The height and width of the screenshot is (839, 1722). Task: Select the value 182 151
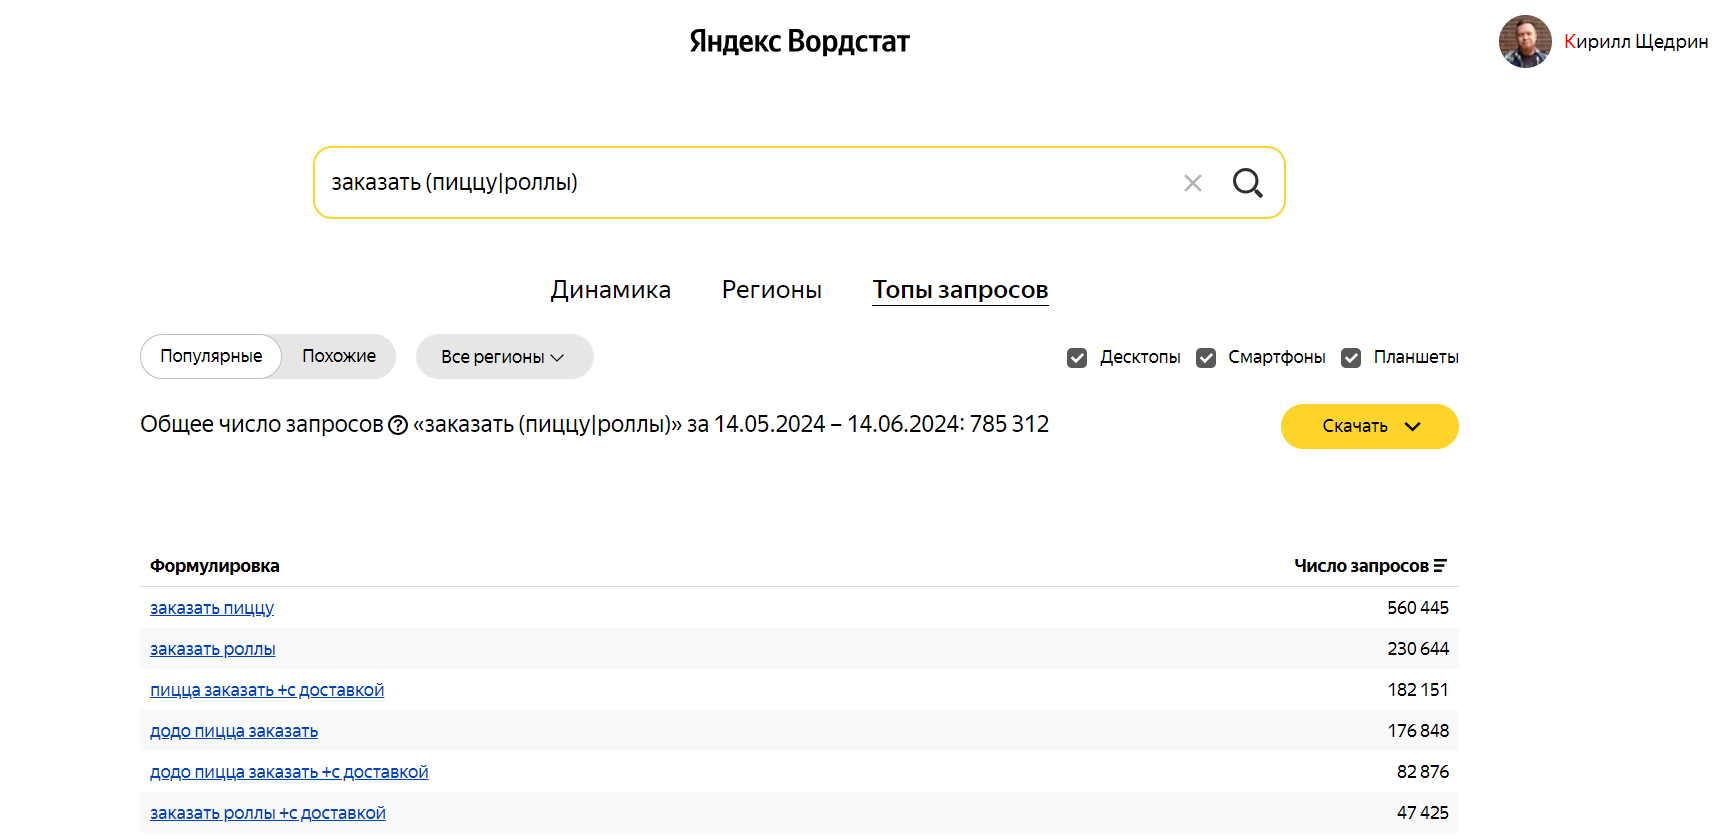tap(1418, 690)
